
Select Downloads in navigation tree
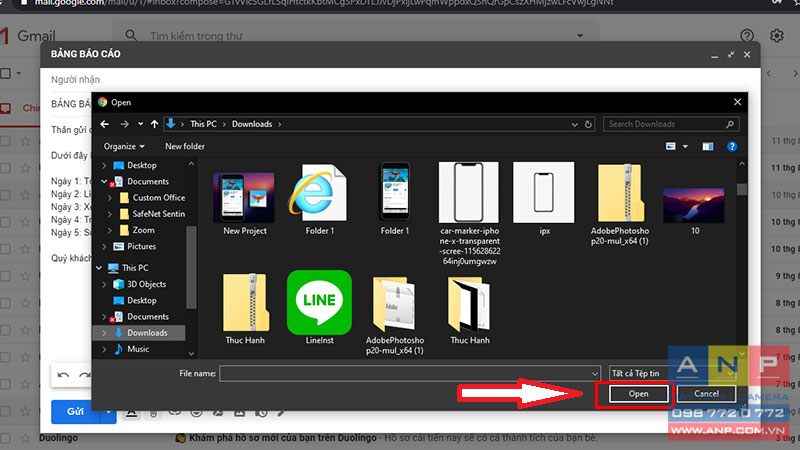tap(140, 333)
